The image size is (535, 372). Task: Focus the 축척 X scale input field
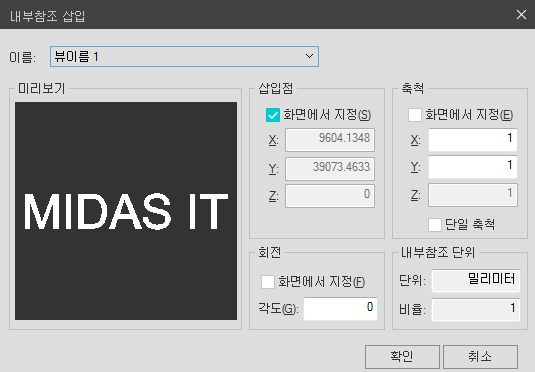tap(473, 140)
